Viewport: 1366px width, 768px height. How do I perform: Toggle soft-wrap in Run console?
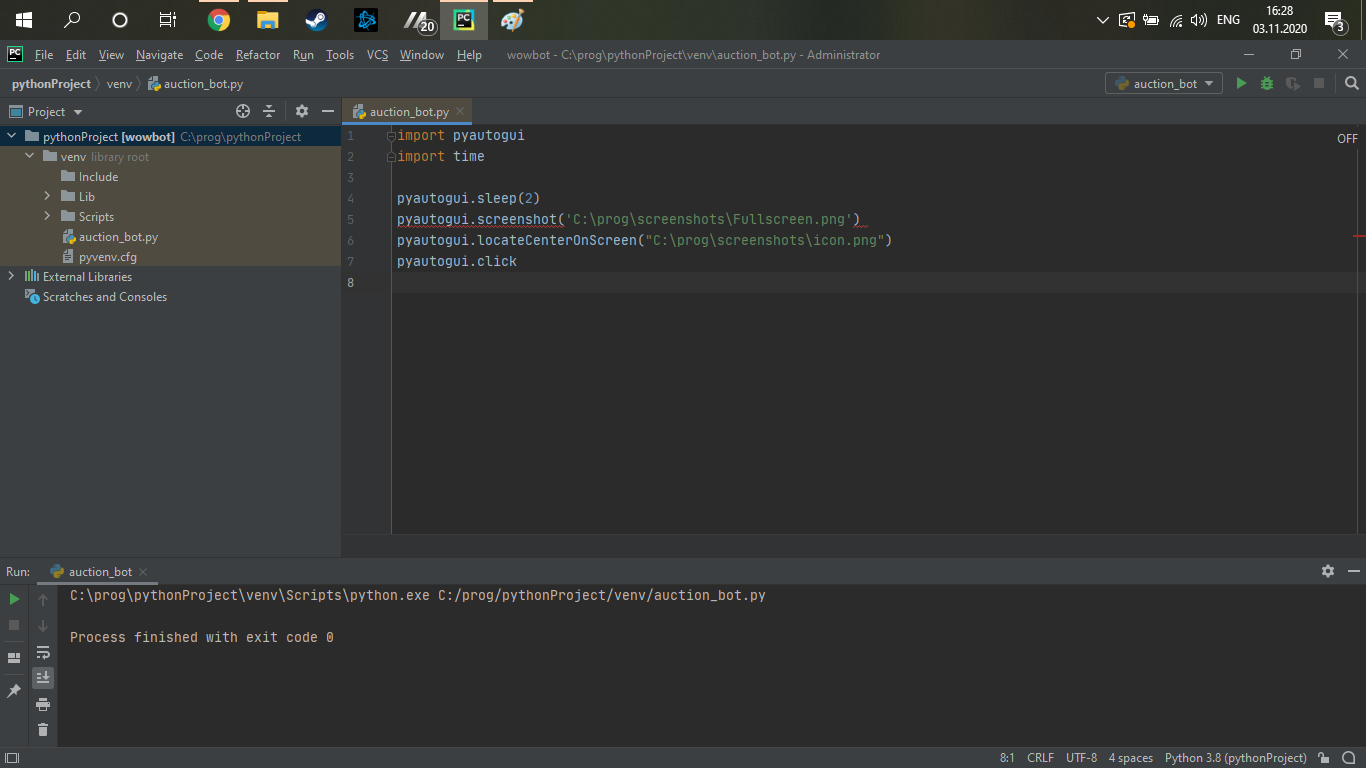tap(43, 652)
